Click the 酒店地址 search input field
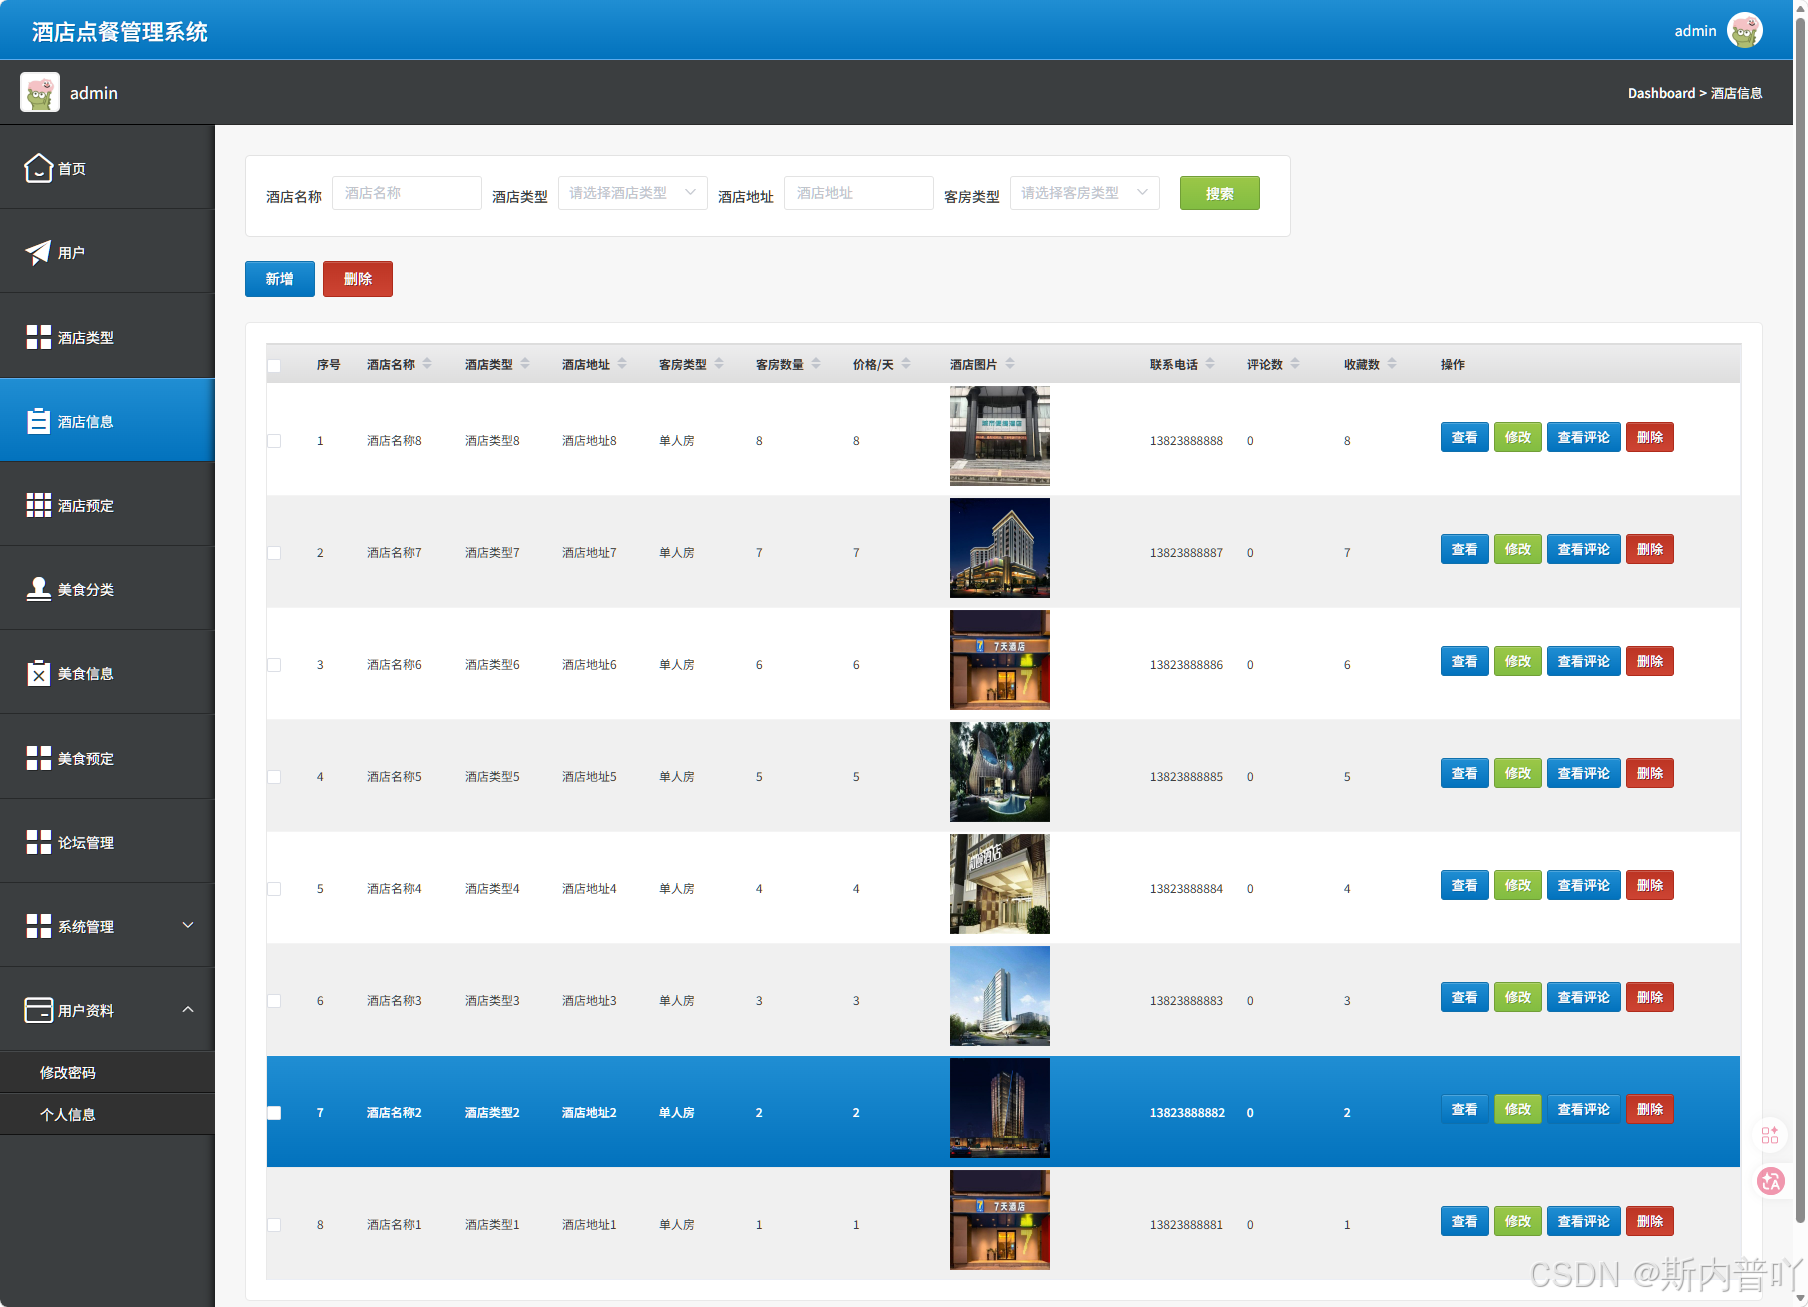This screenshot has height=1307, width=1808. pos(858,193)
